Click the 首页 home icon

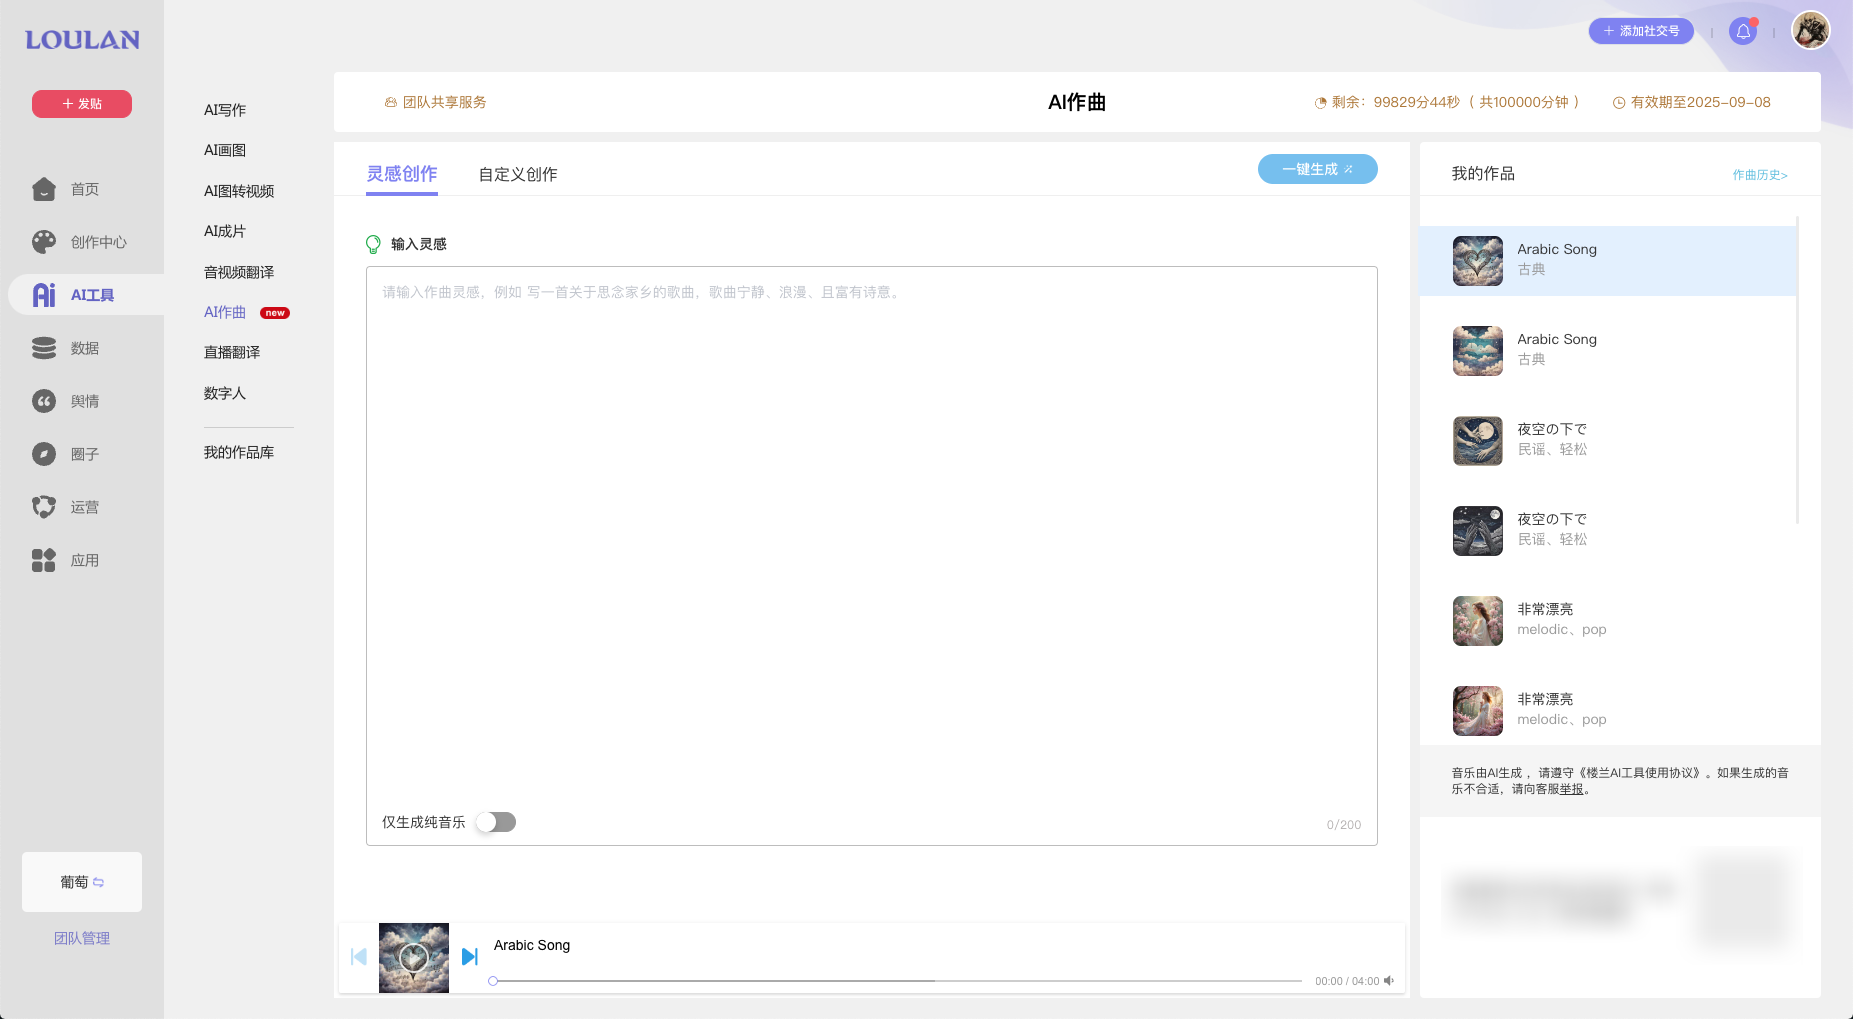coord(44,188)
